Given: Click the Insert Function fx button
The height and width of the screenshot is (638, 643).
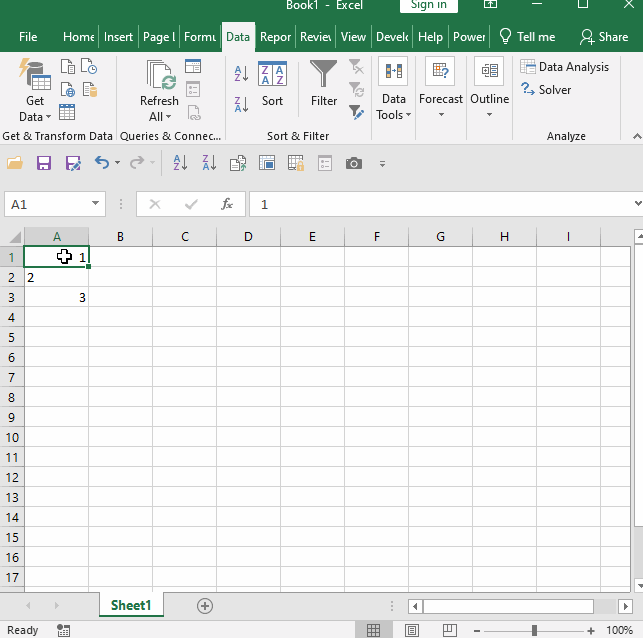Looking at the screenshot, I should pyautogui.click(x=227, y=204).
